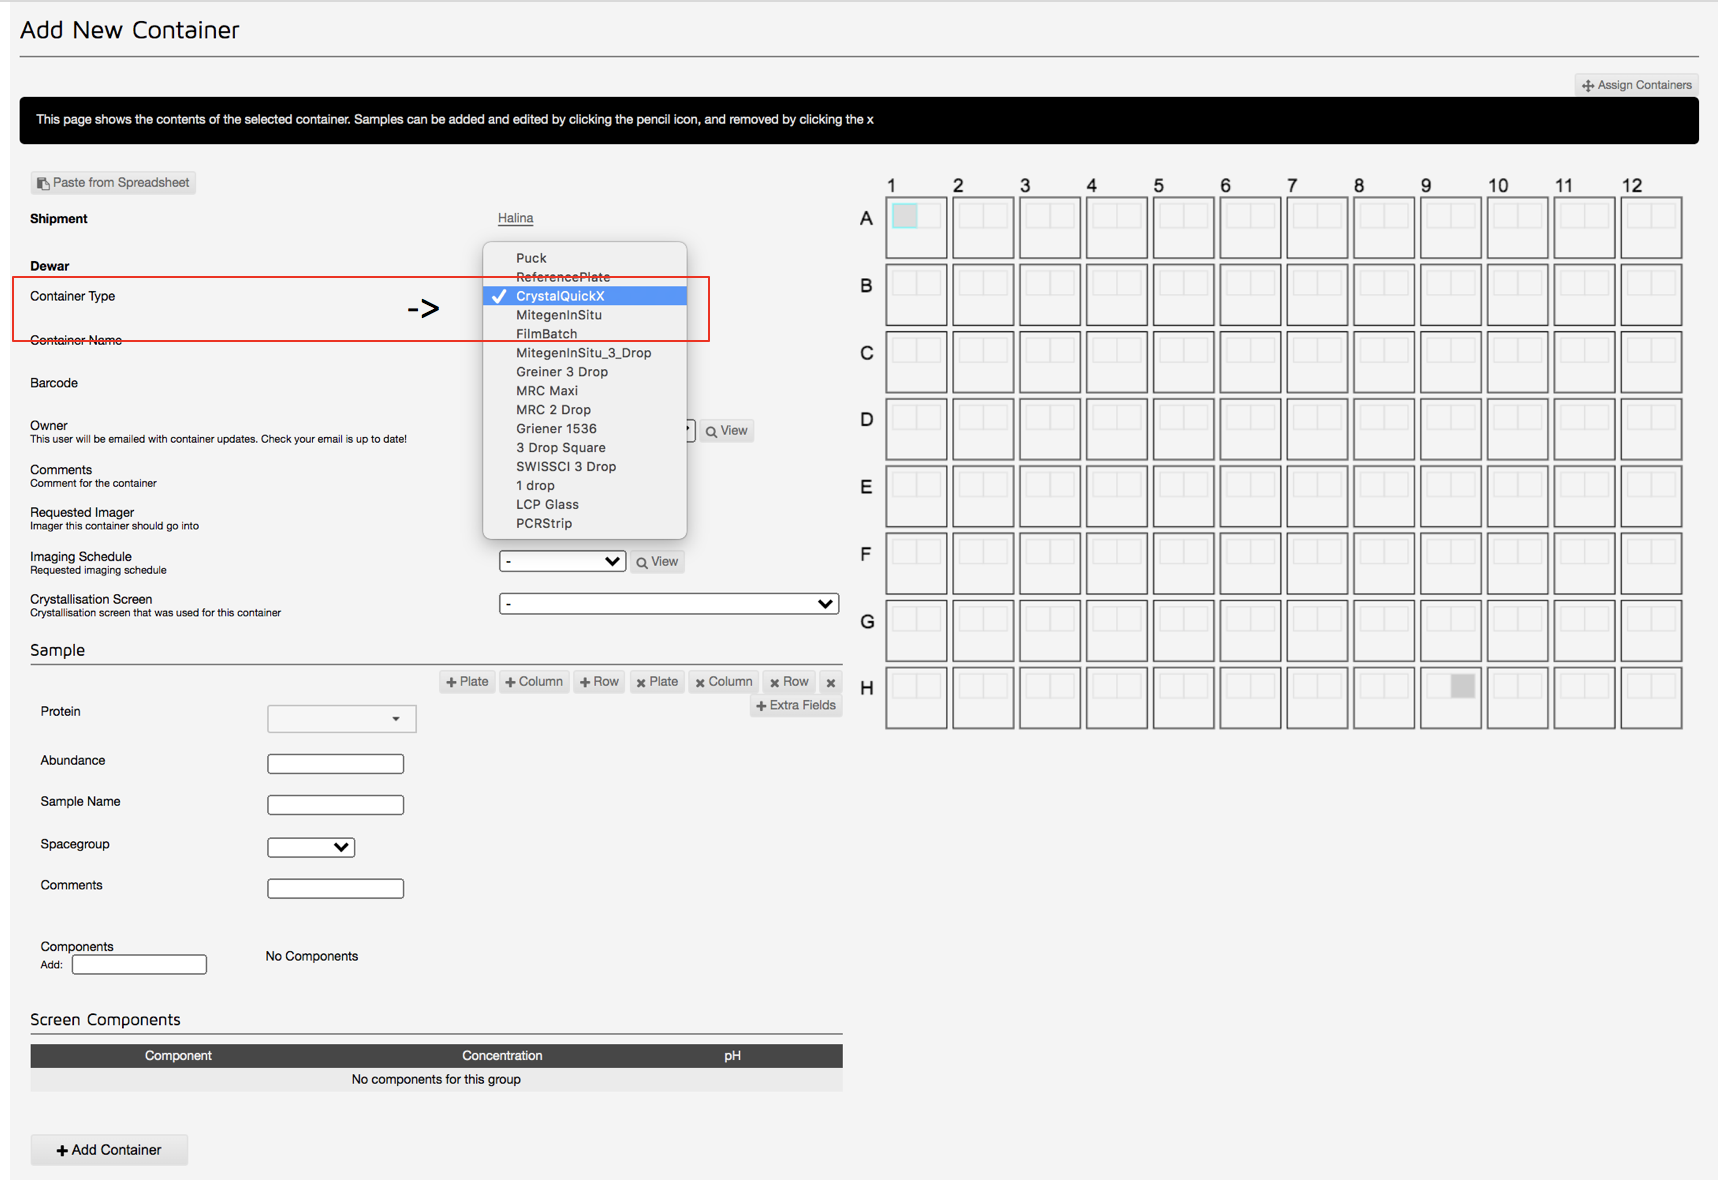The image size is (1718, 1180).
Task: Click the magnifier View icon beside container type
Action: (x=711, y=430)
